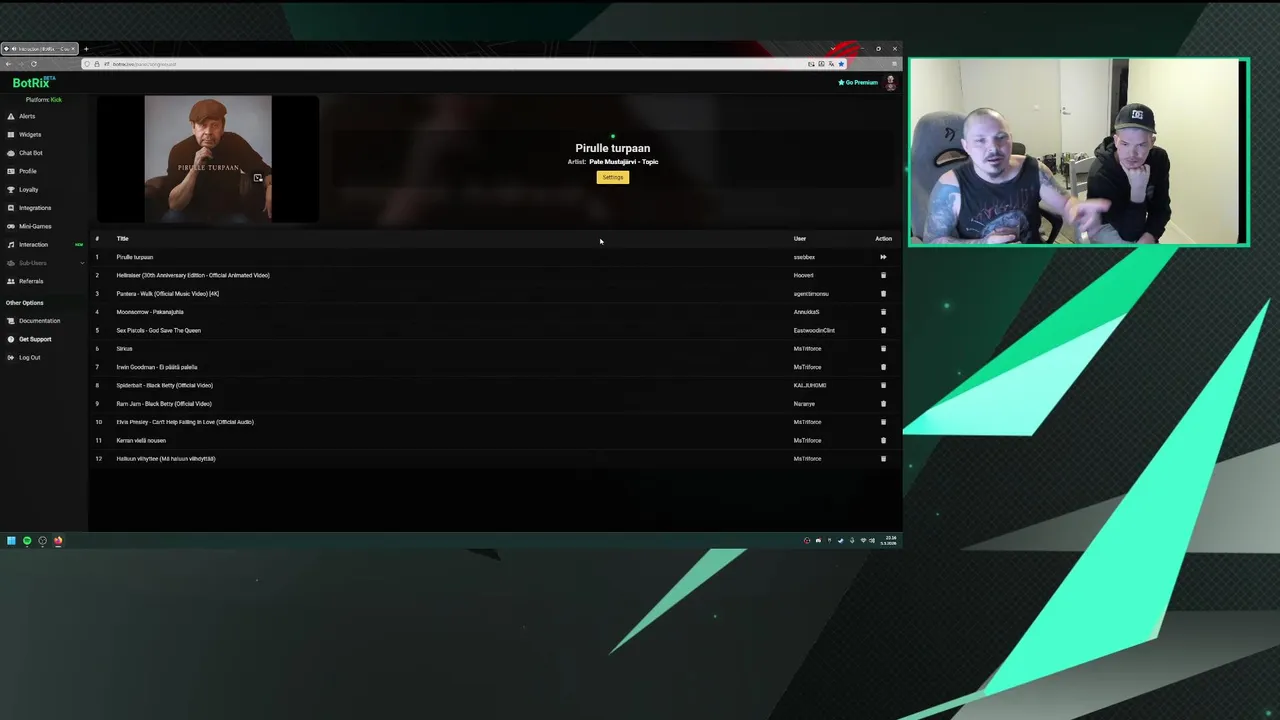Open the Loyalty section
1280x720 pixels.
(29, 189)
